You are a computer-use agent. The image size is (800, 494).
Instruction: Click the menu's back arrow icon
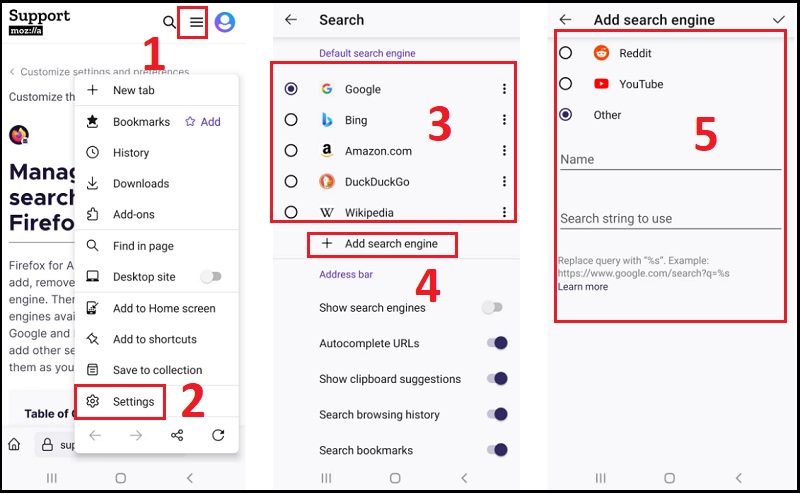click(x=95, y=435)
